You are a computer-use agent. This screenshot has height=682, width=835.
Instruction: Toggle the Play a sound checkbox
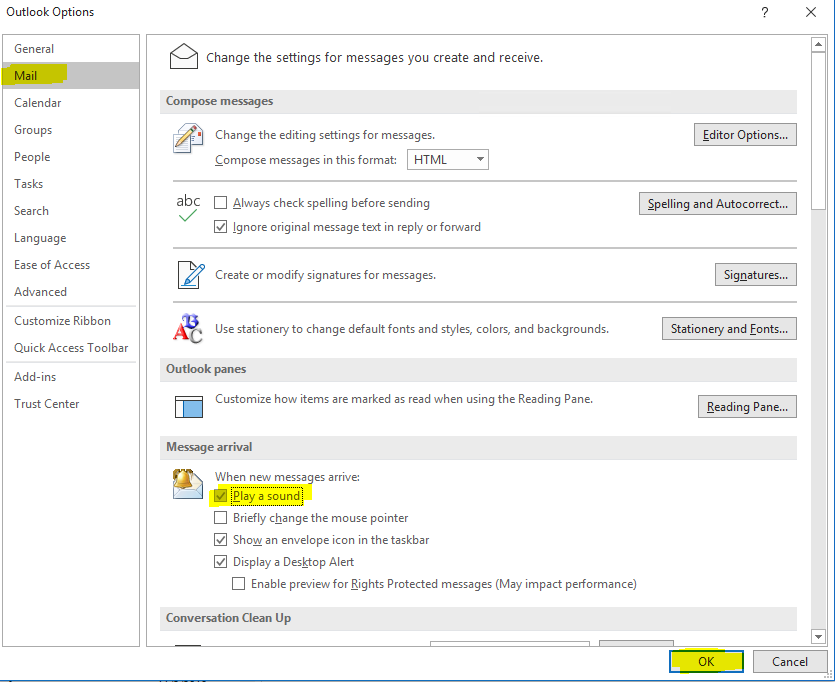pos(220,496)
